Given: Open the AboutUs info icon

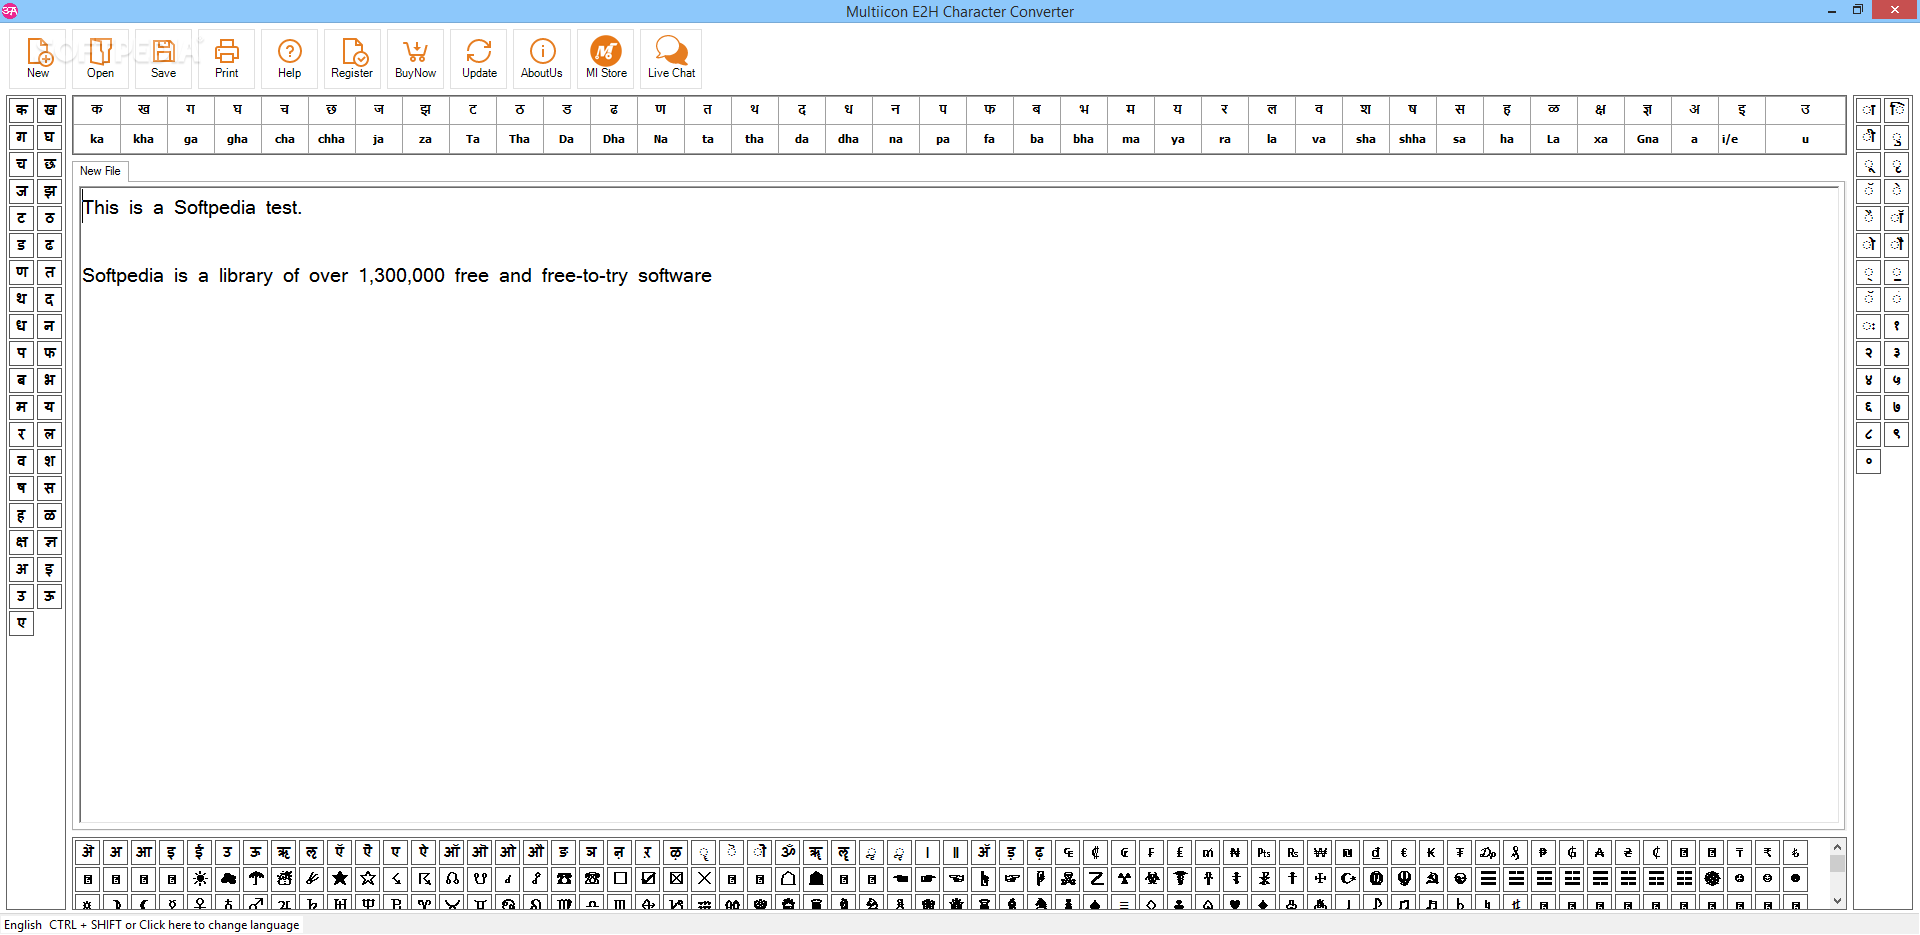Looking at the screenshot, I should (542, 58).
